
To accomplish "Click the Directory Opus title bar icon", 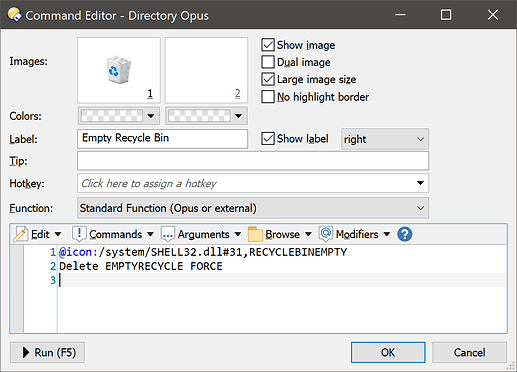I will 14,15.
